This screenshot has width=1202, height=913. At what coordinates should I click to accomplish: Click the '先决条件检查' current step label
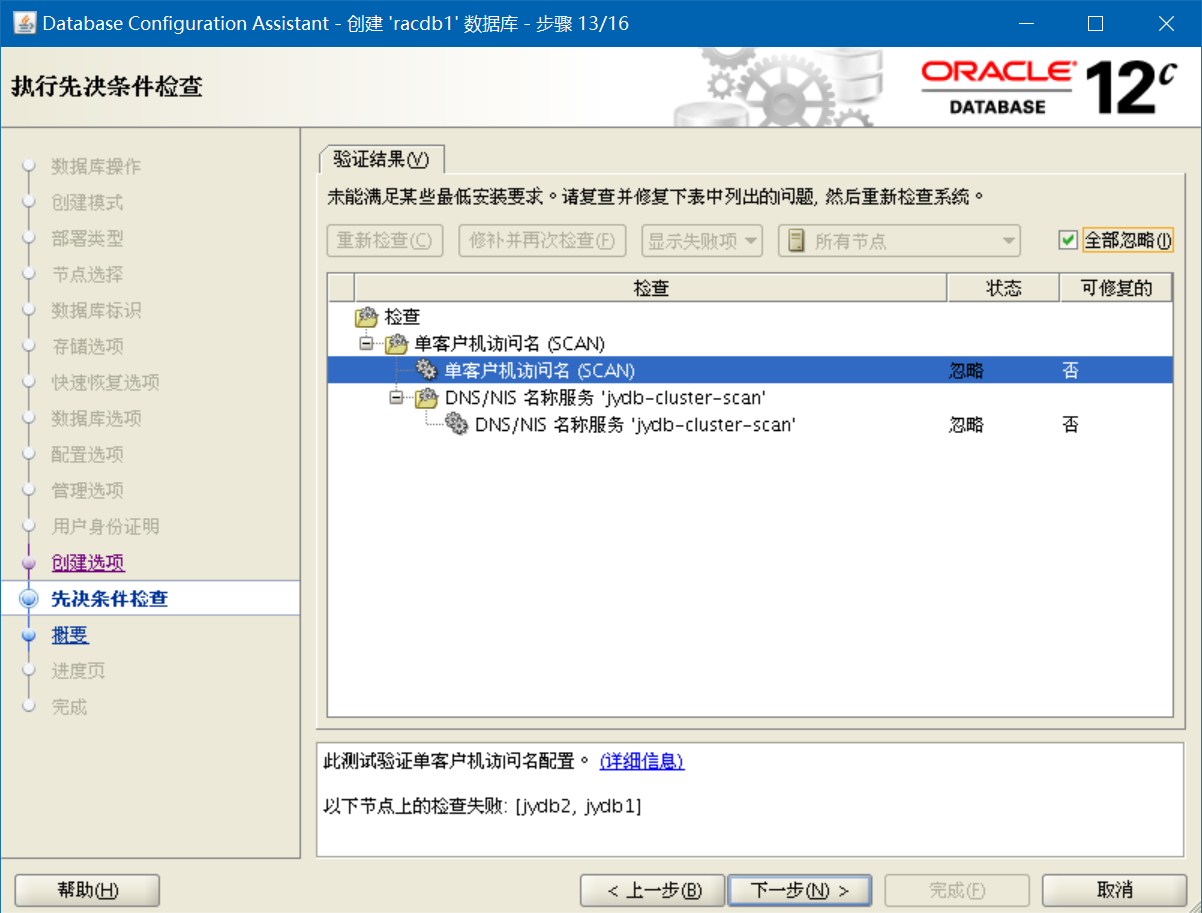[110, 599]
